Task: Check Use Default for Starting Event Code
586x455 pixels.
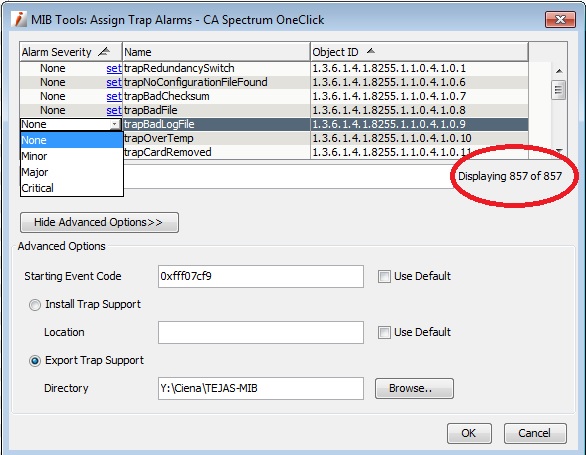Action: [x=384, y=277]
